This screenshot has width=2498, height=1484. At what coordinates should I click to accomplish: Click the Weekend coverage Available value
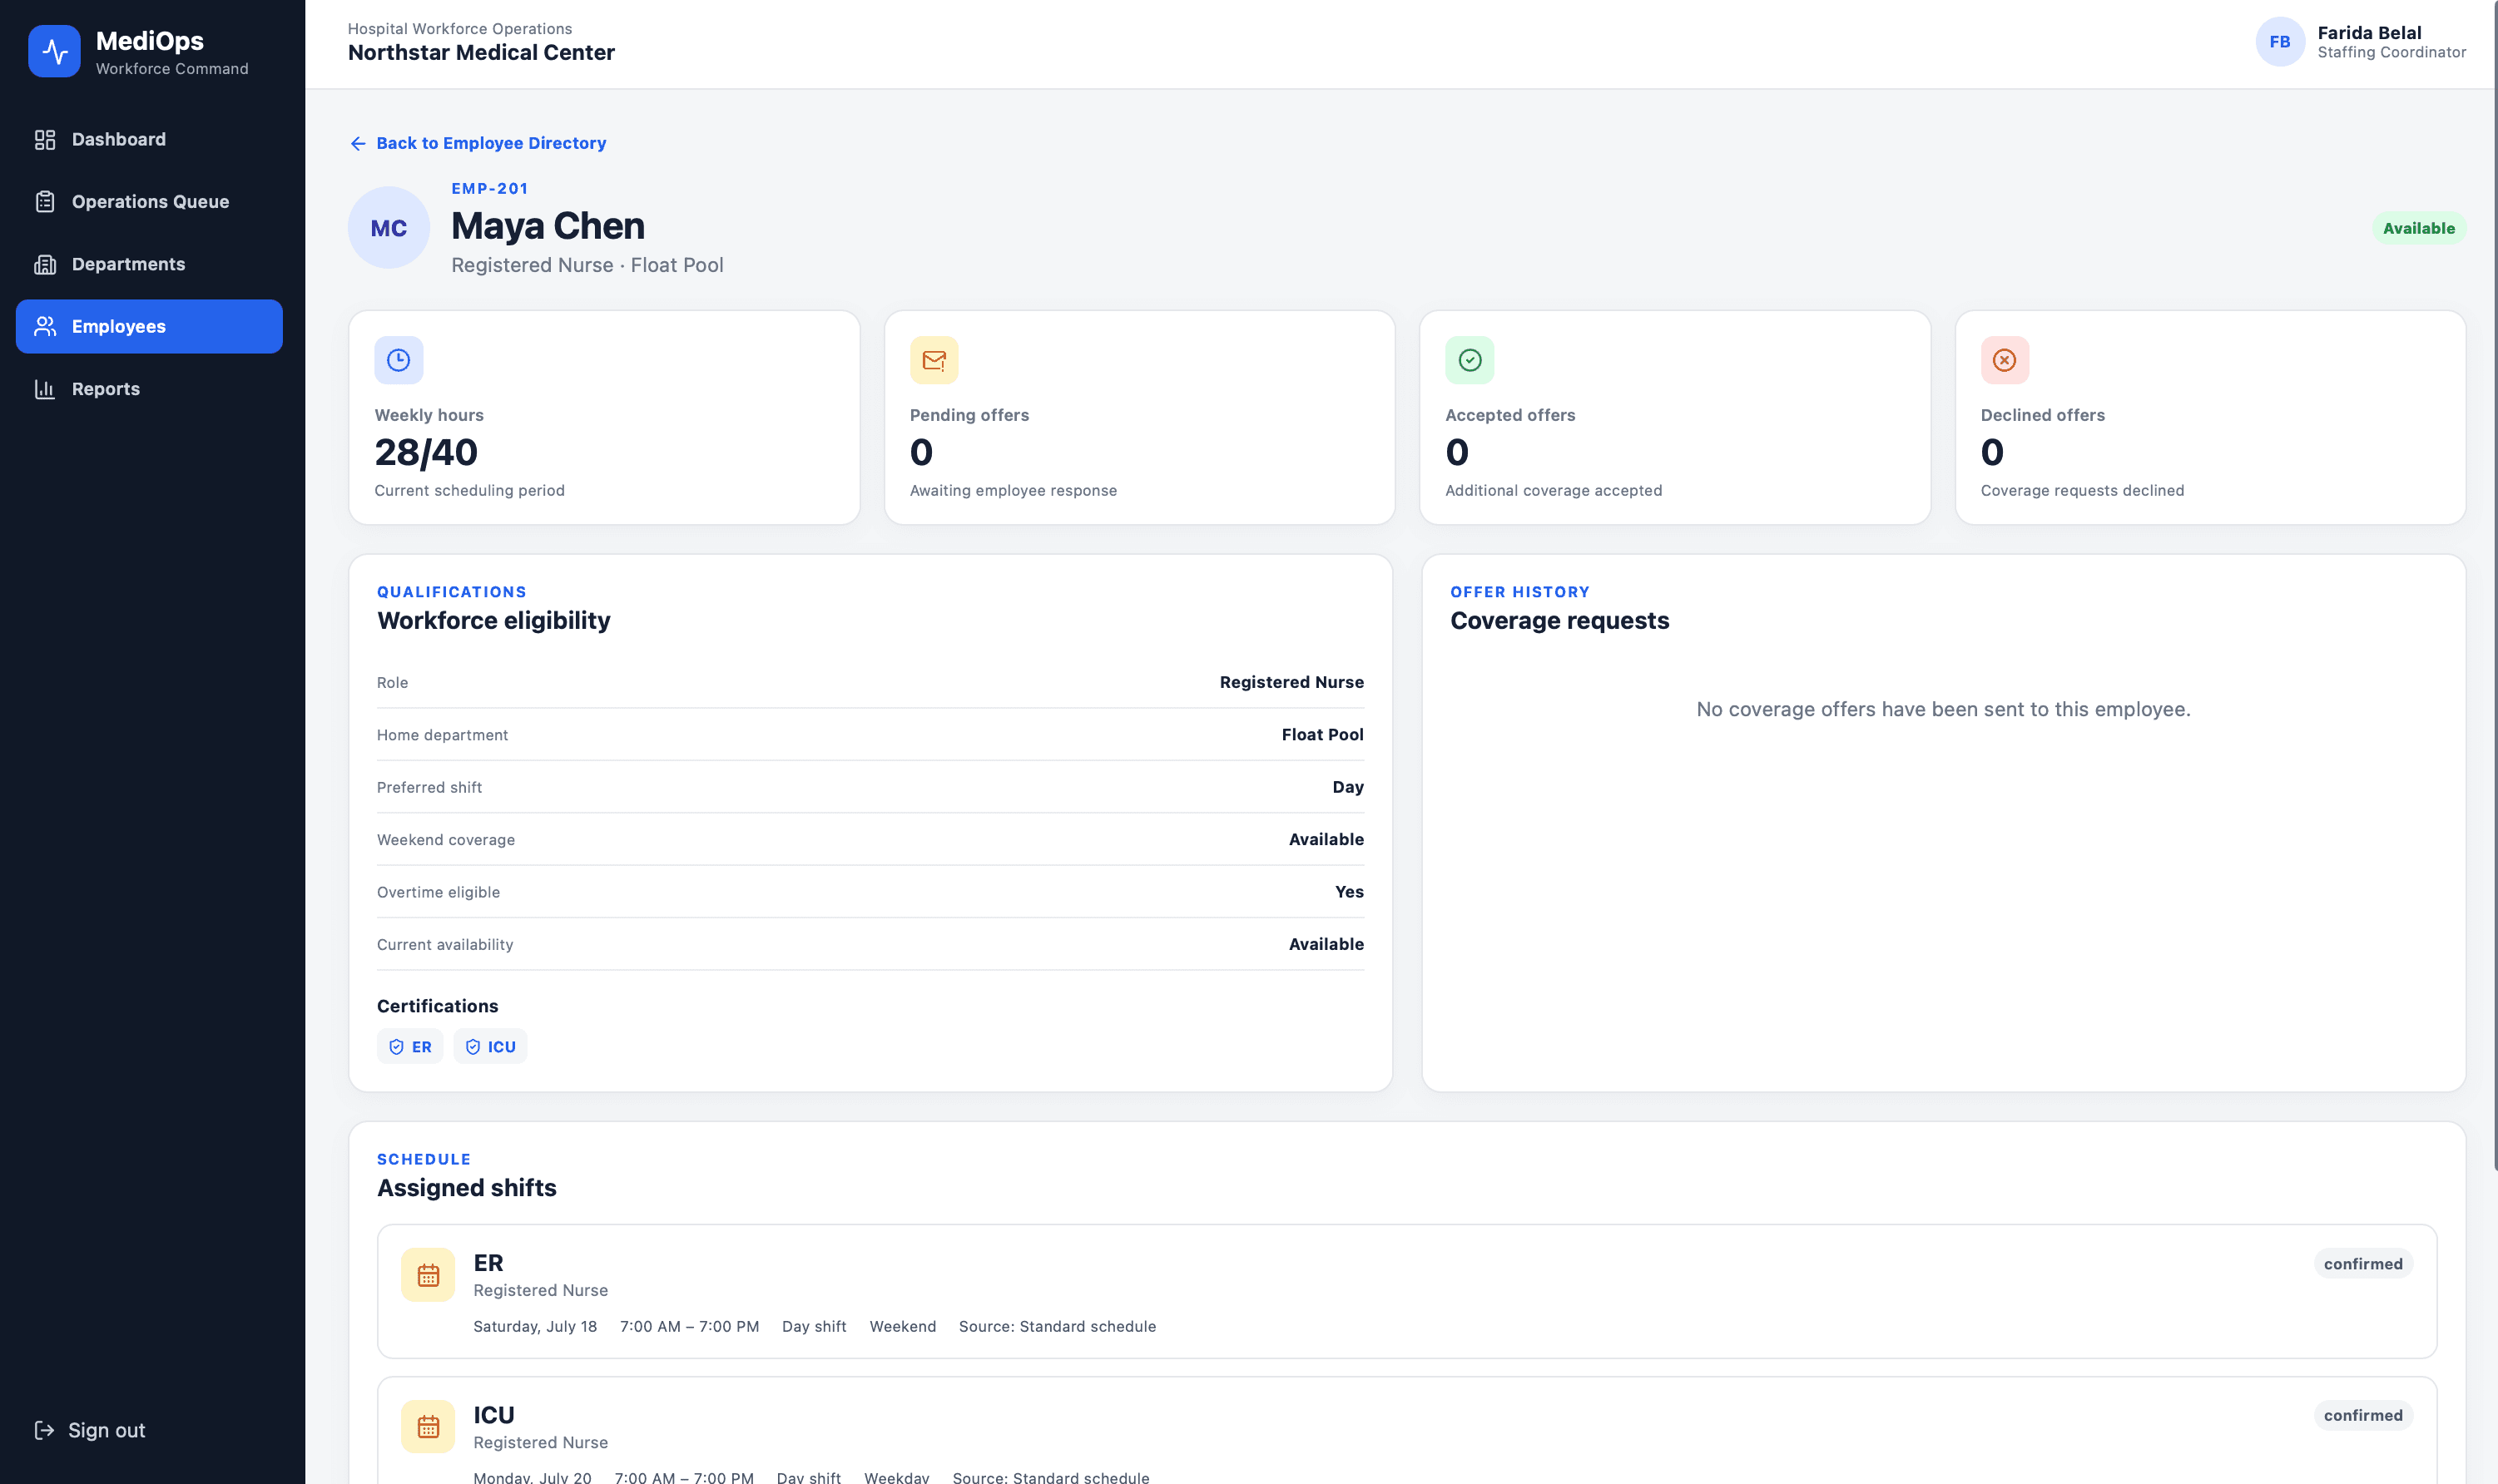pyautogui.click(x=1326, y=840)
